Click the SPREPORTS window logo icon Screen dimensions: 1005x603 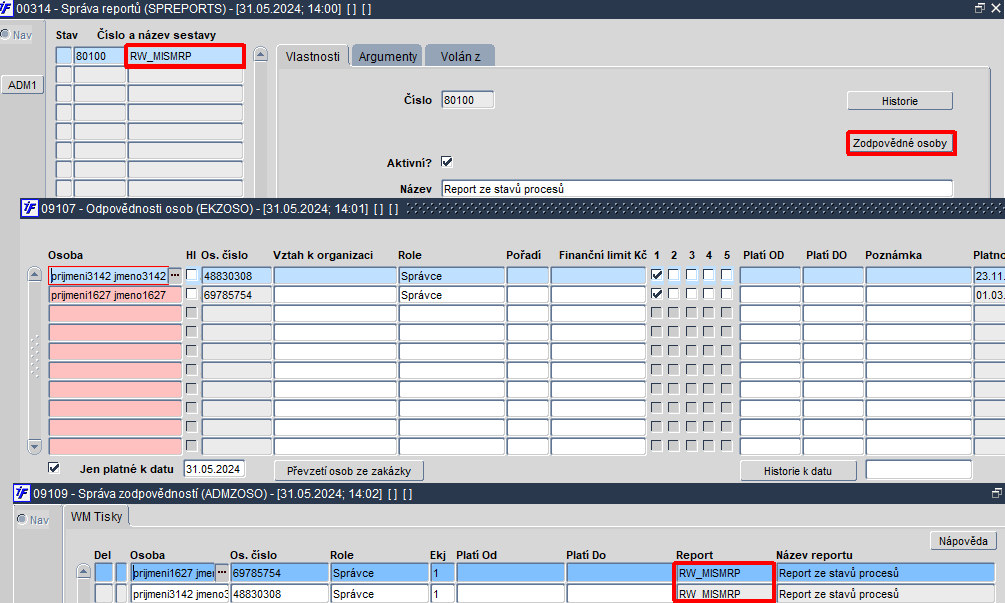pos(6,8)
